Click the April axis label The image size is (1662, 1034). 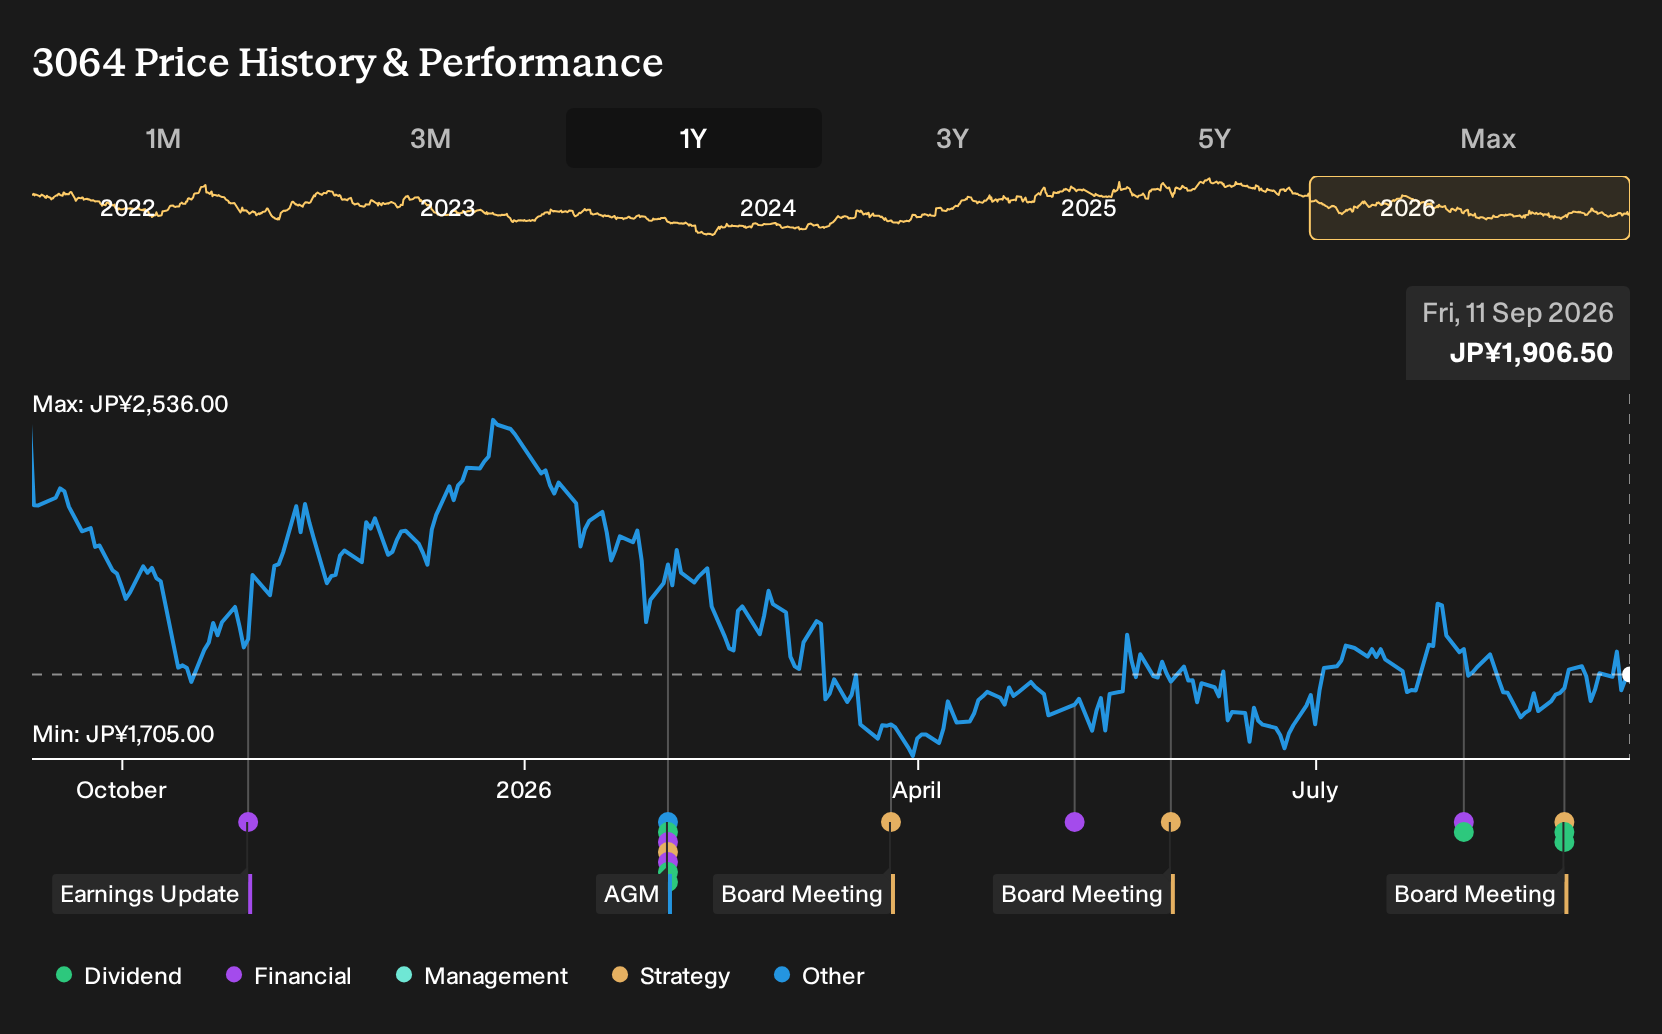coord(917,790)
